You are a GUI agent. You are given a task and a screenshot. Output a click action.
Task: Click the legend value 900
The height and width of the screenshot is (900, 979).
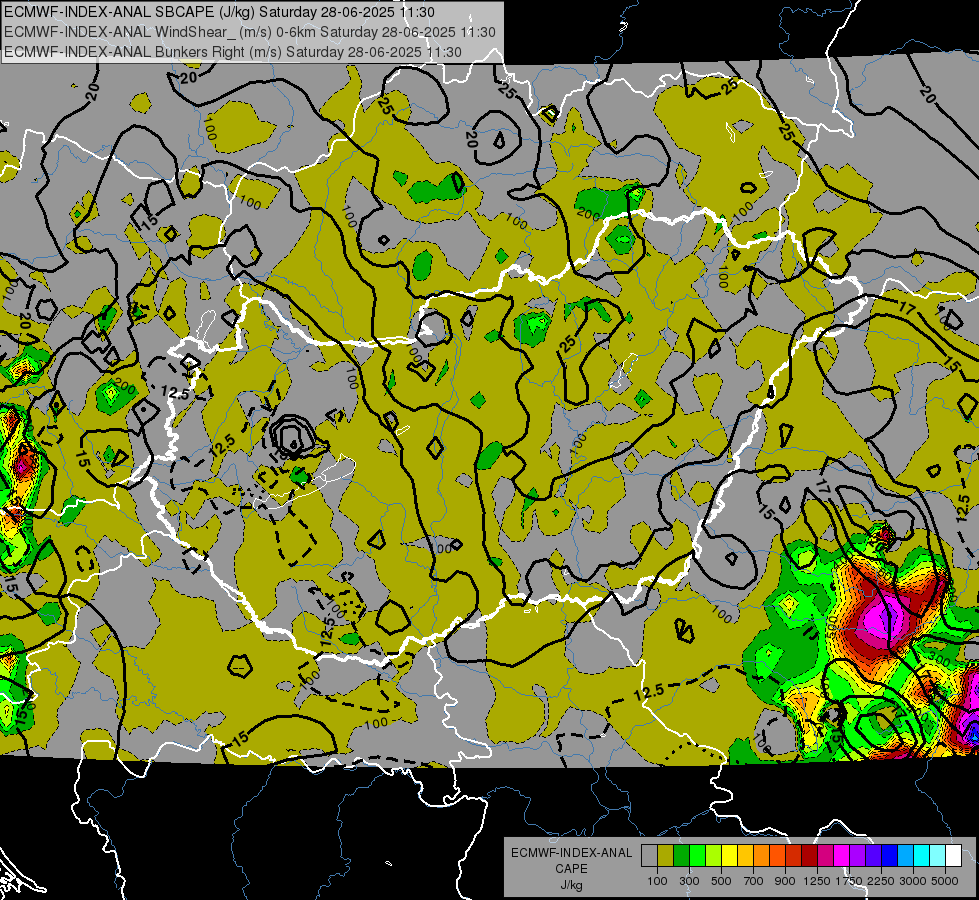point(785,881)
